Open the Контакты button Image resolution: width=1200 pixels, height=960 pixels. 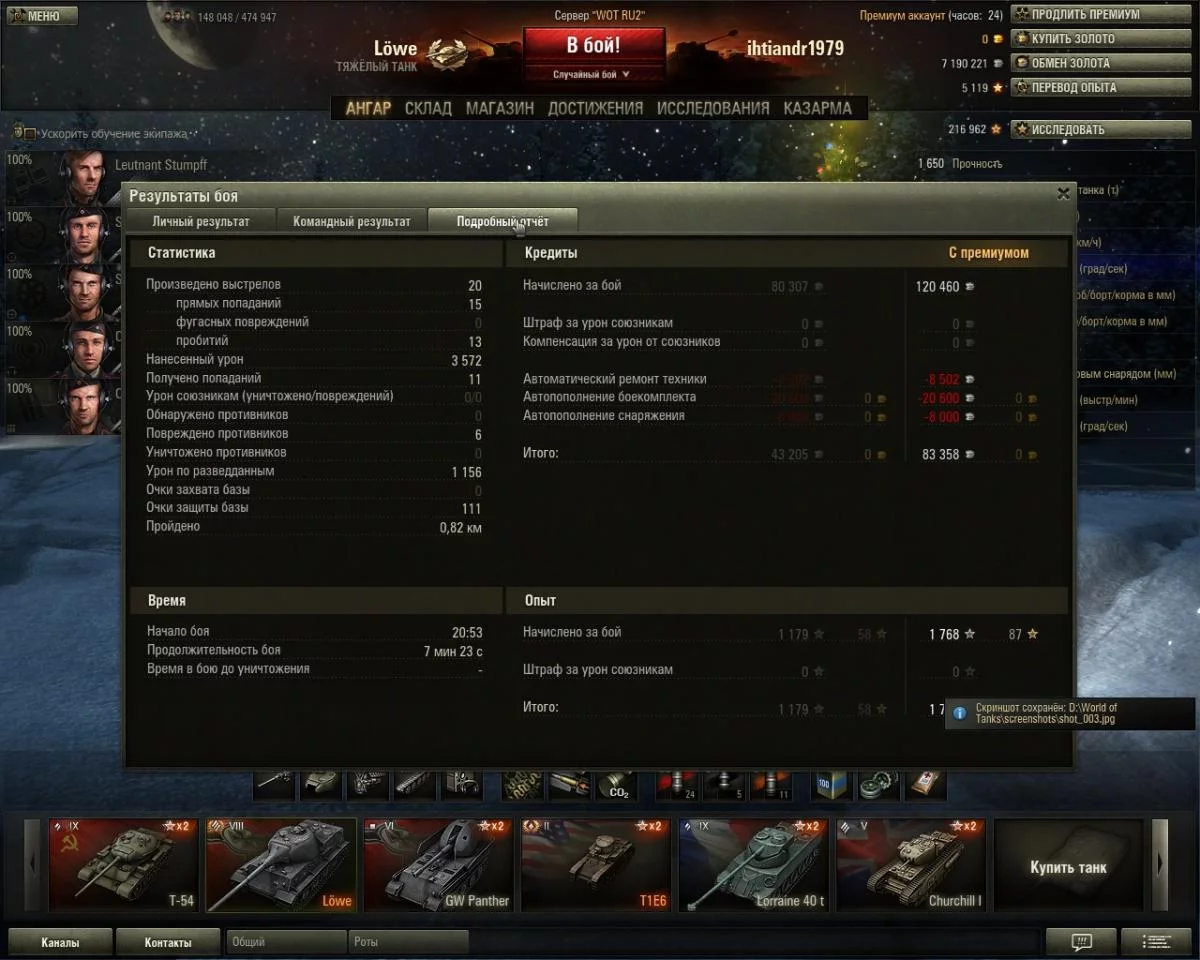(x=168, y=942)
